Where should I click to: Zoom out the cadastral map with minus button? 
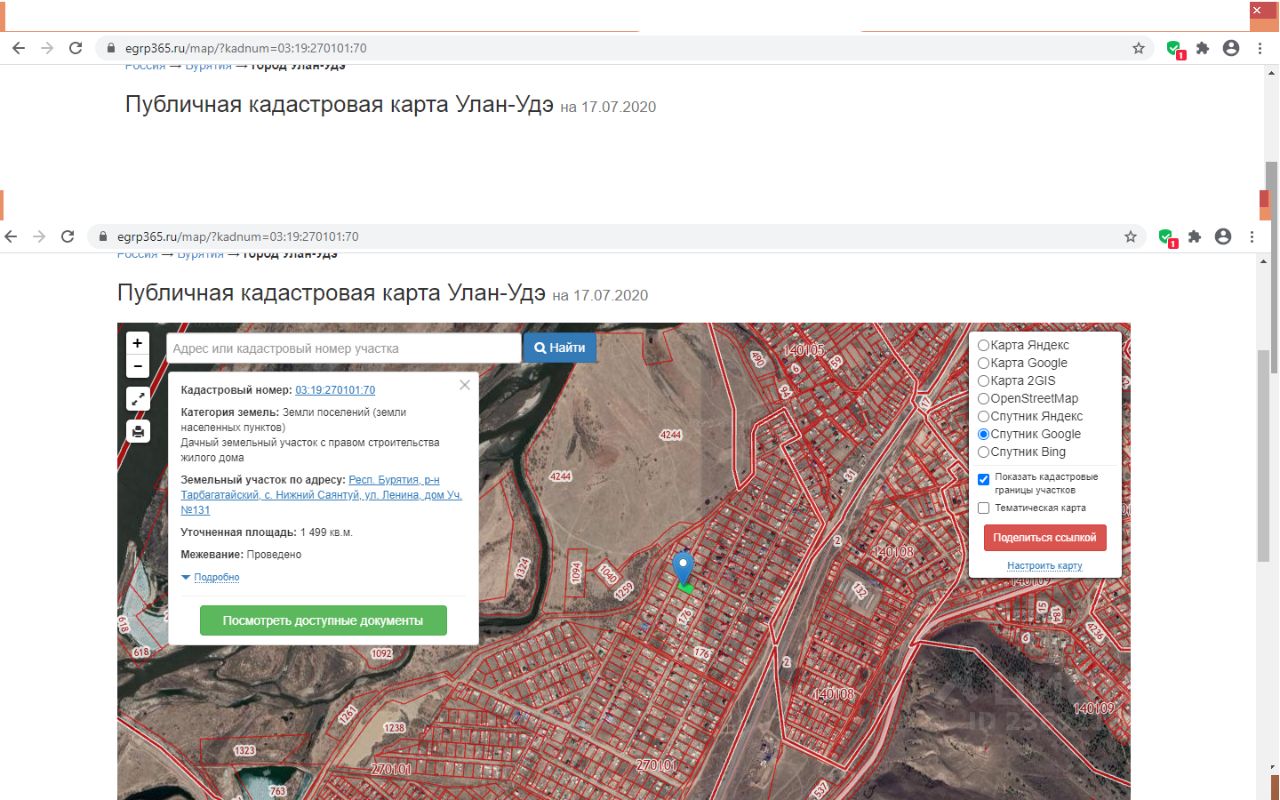pyautogui.click(x=138, y=366)
